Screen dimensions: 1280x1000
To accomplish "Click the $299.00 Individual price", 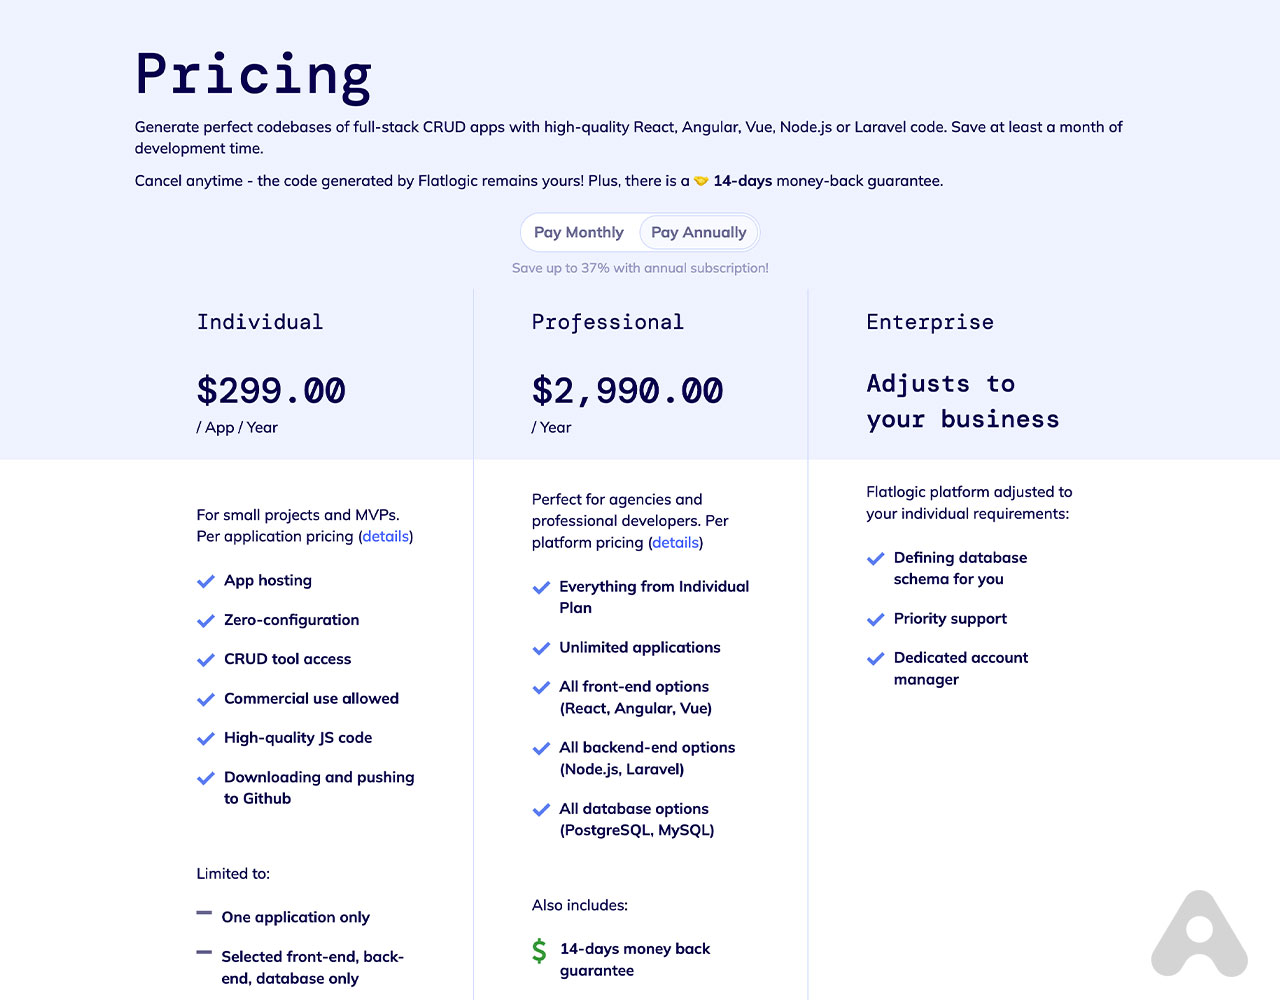I will 271,390.
